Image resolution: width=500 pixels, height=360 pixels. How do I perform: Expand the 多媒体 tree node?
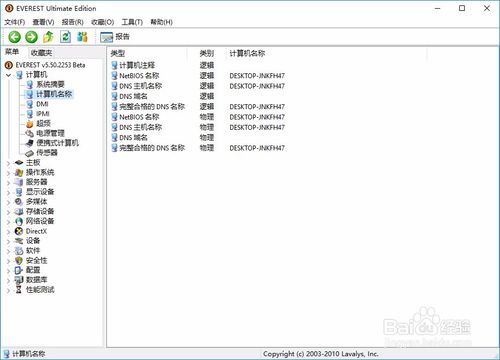coord(8,202)
